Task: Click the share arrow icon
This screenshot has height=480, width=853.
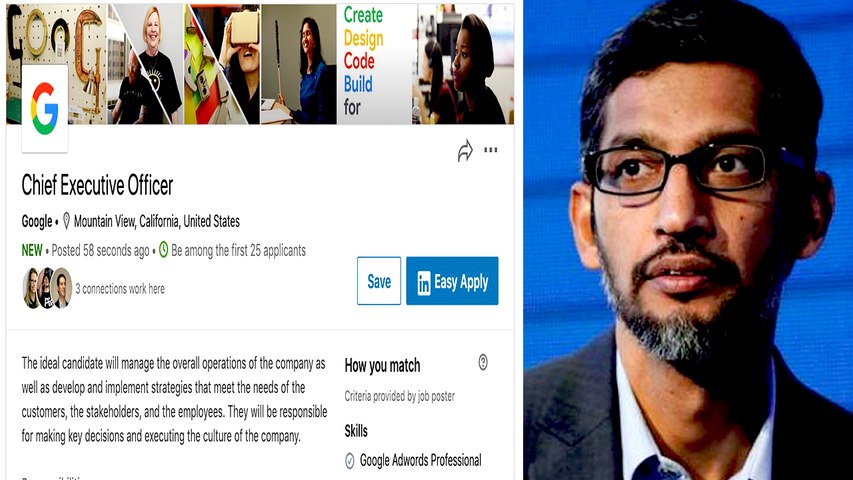Action: coord(465,151)
